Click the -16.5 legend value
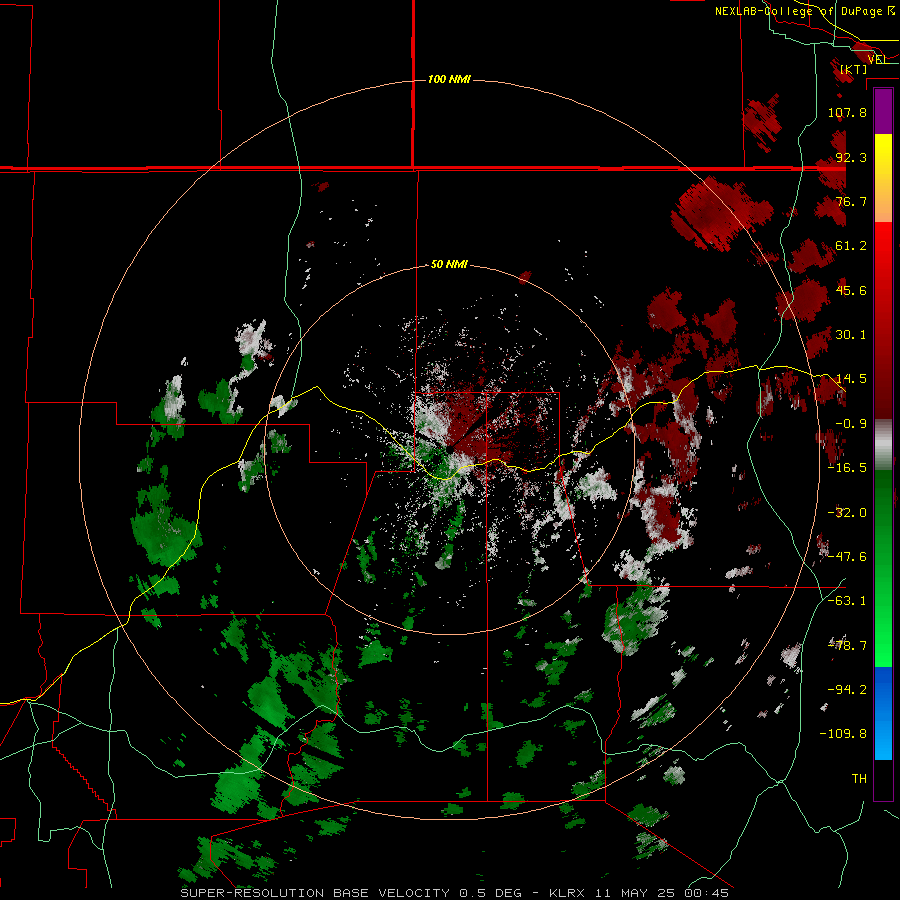Viewport: 900px width, 900px height. [x=847, y=468]
